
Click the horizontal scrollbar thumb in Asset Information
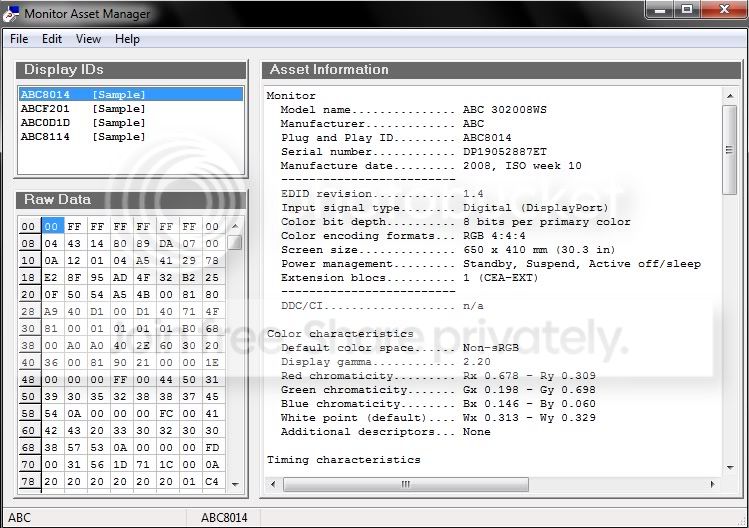(406, 484)
